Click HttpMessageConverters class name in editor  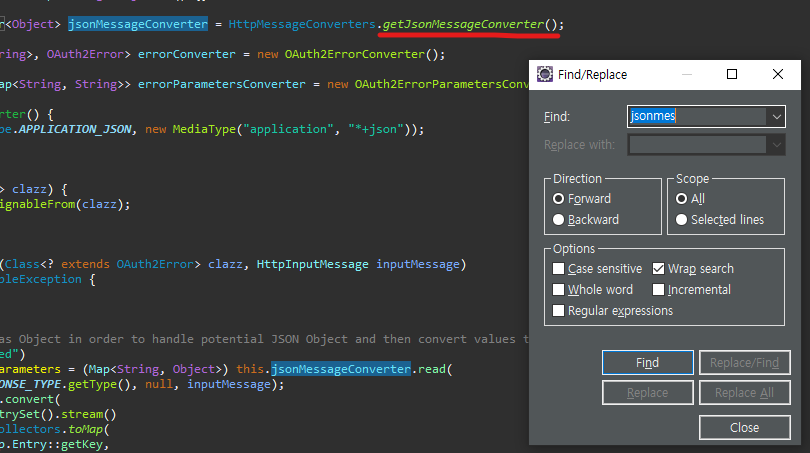pyautogui.click(x=302, y=24)
